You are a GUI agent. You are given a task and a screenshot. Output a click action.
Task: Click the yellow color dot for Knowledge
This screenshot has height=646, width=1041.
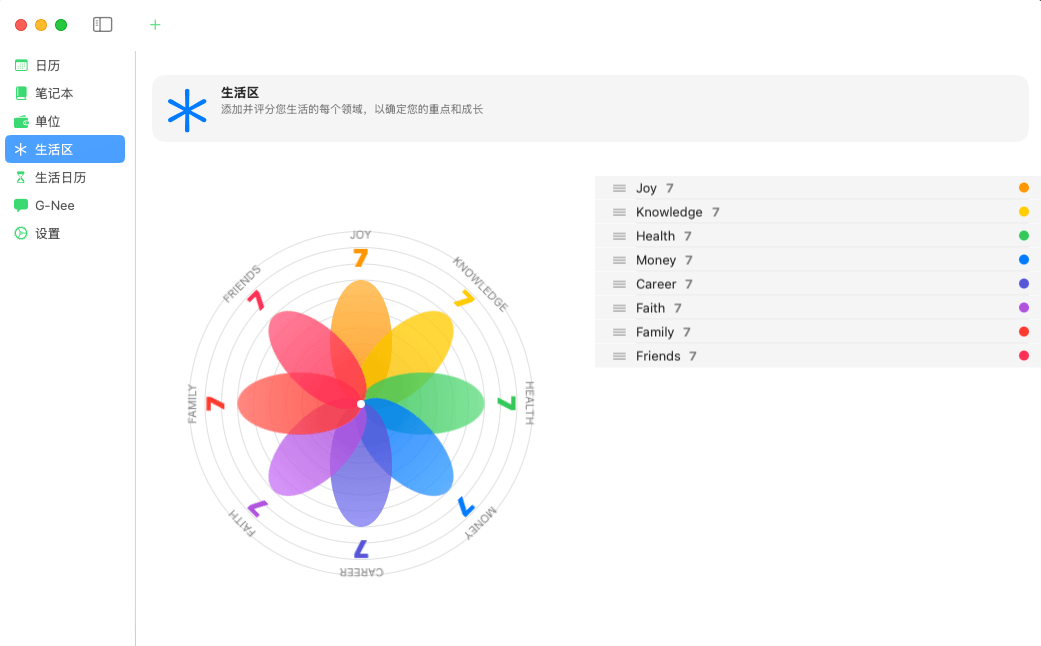(1023, 212)
